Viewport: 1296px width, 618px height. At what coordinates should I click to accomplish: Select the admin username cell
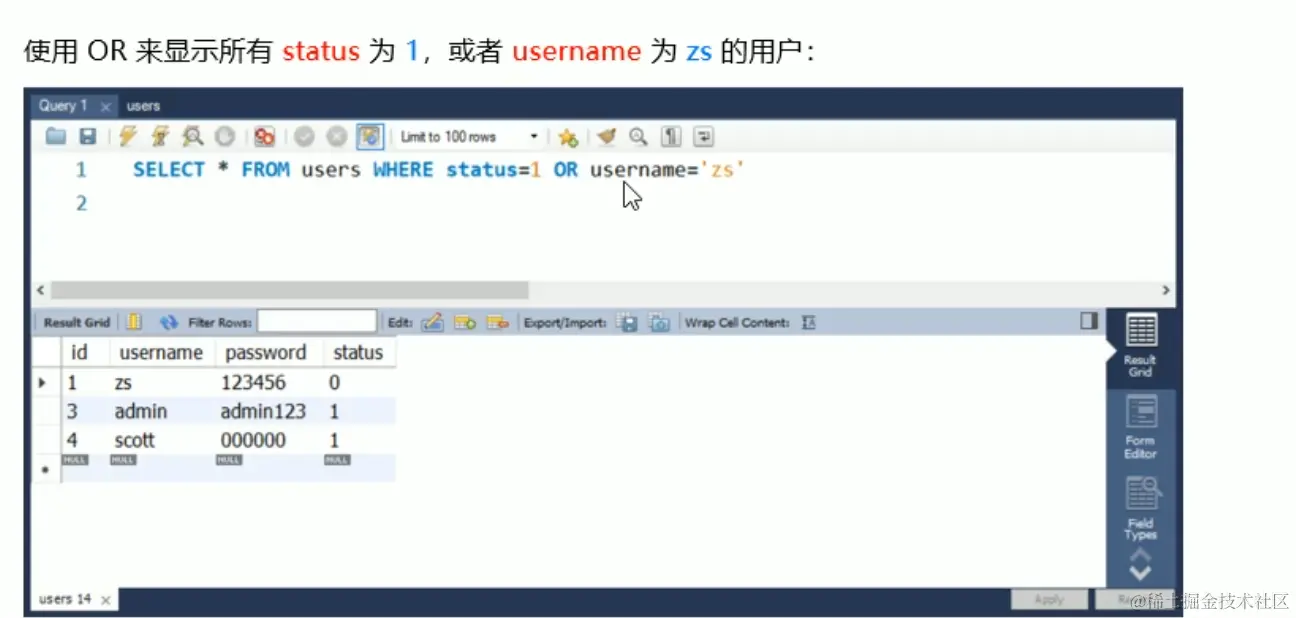click(x=162, y=411)
